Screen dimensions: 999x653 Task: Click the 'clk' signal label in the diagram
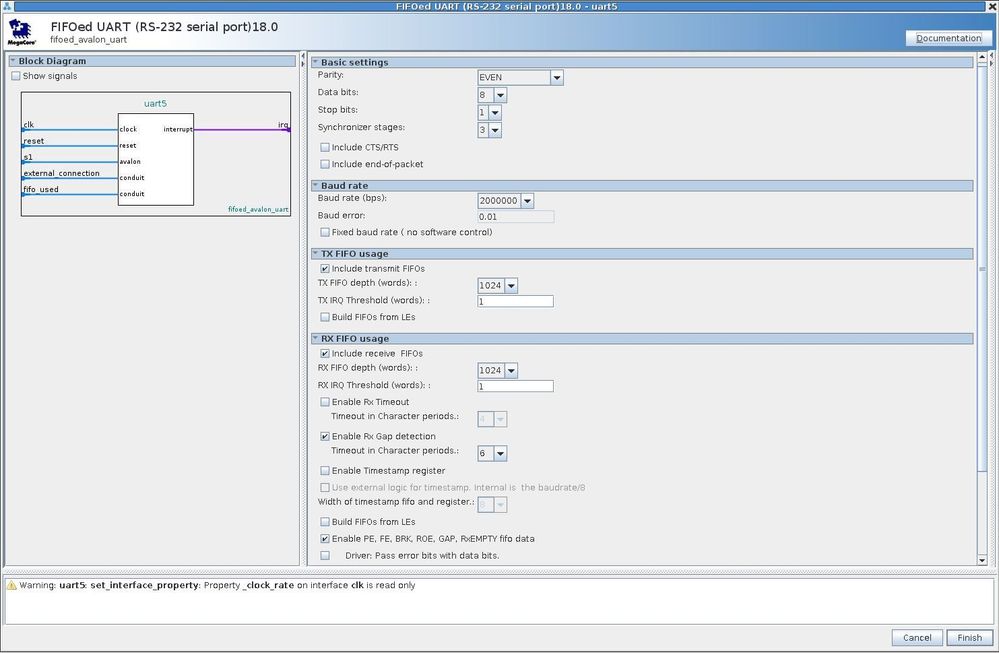coord(29,124)
